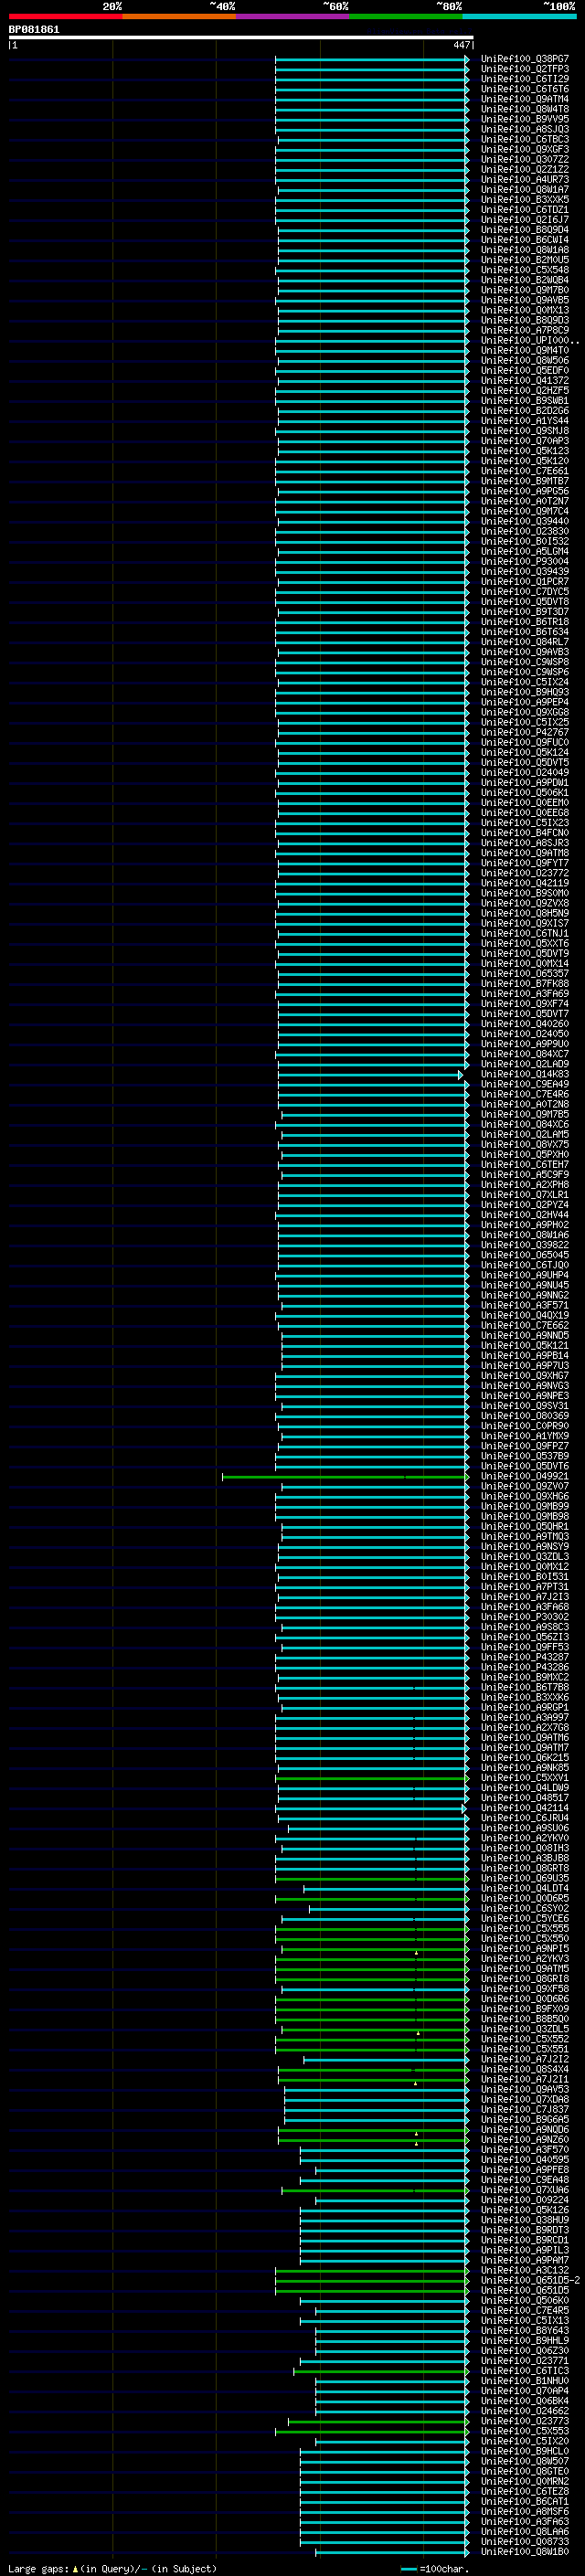The height and width of the screenshot is (2576, 585).
Task: Choose the UniRef100_Q9AVB5 label
Action: [525, 300]
